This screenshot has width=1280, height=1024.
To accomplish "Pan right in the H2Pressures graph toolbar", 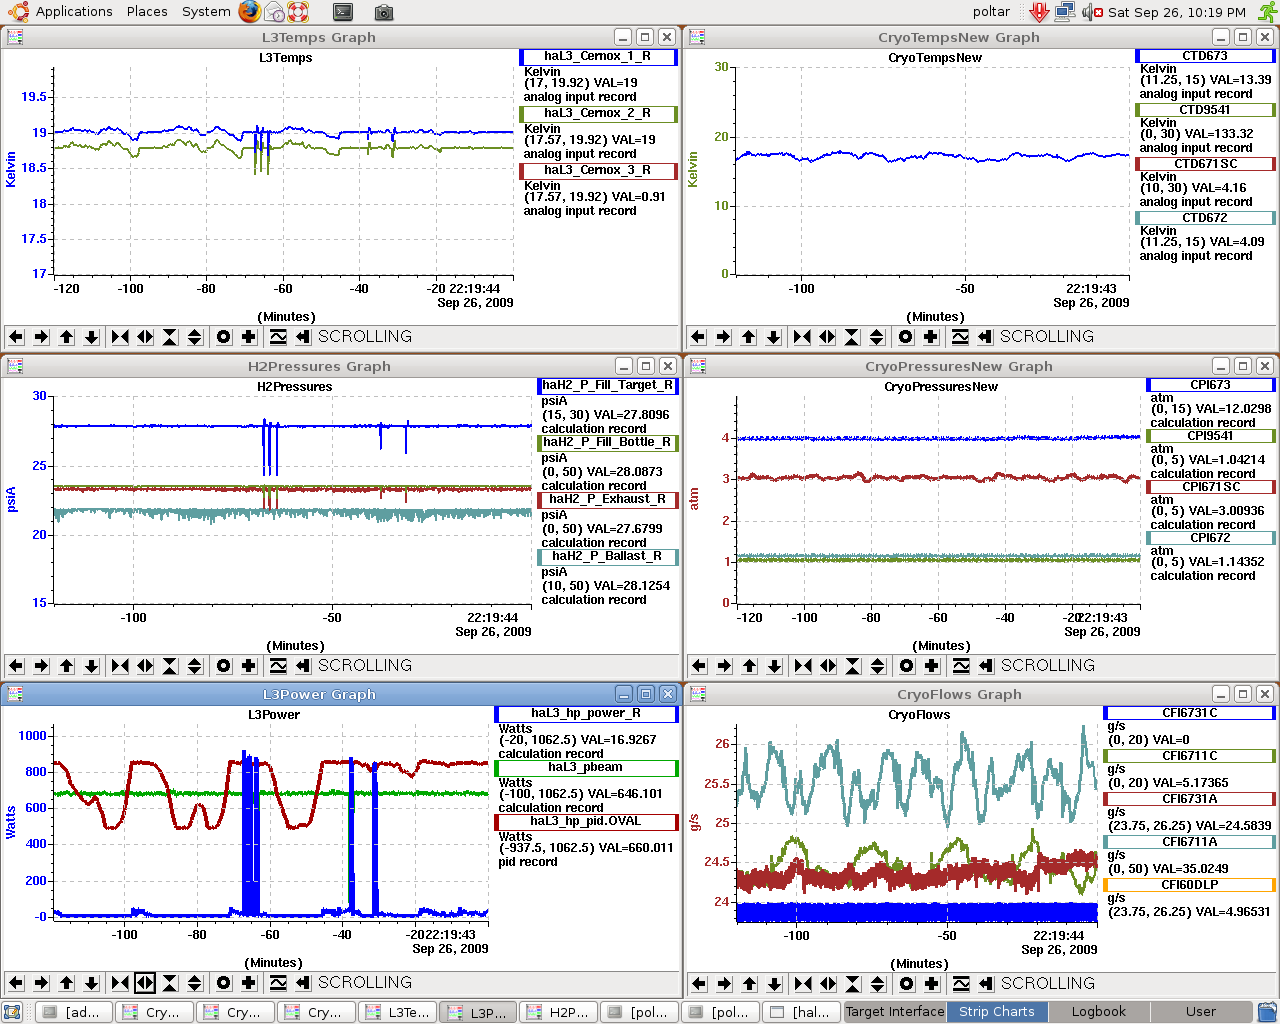I will tap(41, 666).
